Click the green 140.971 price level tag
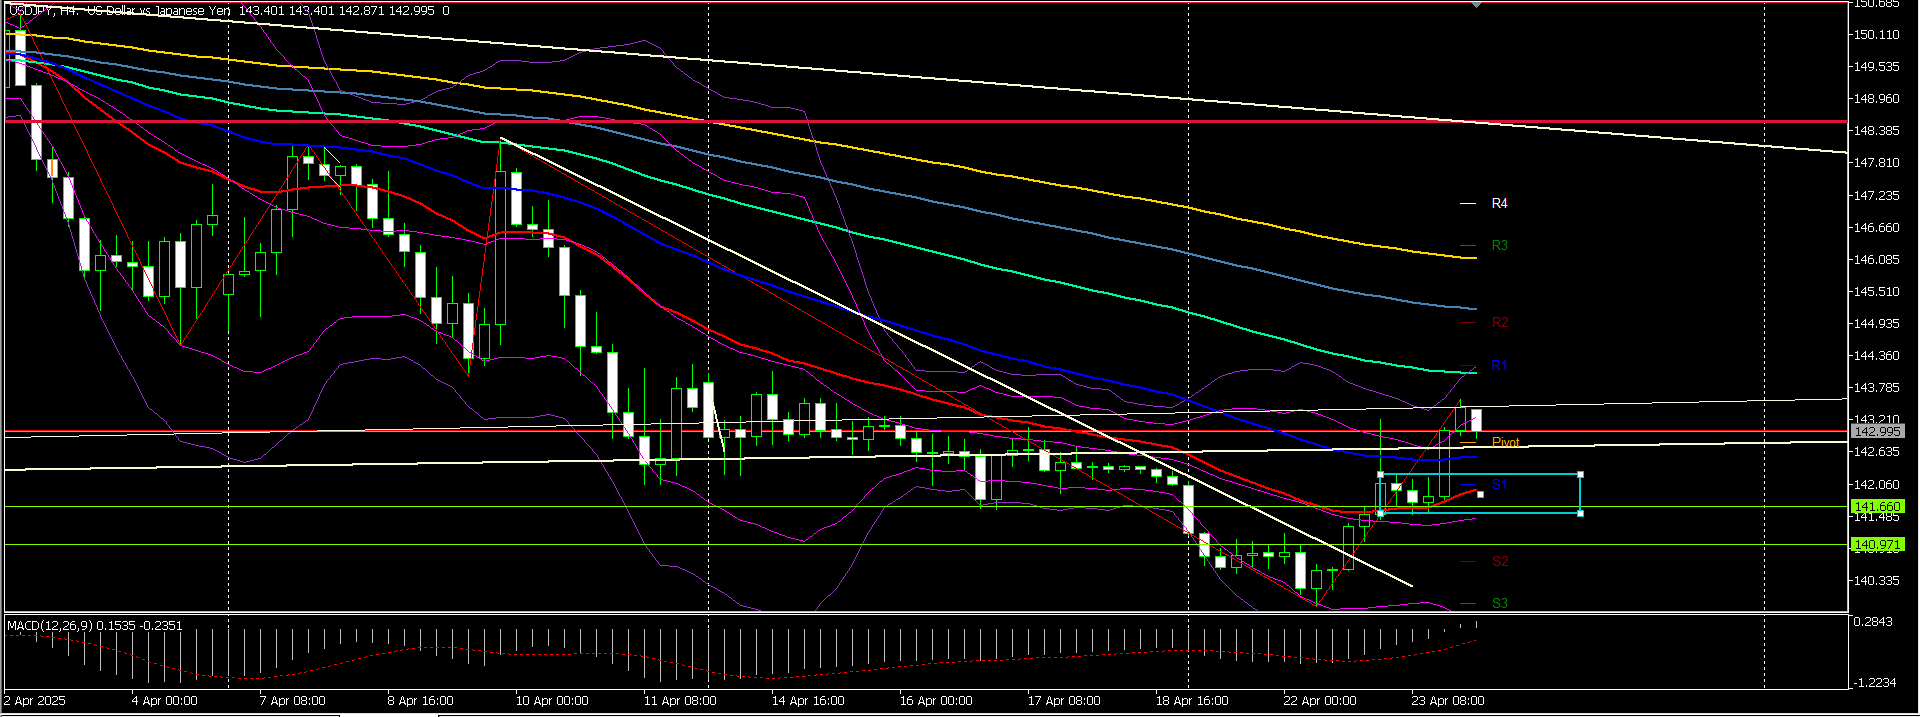Screen dimensions: 1920x717 (1876, 545)
